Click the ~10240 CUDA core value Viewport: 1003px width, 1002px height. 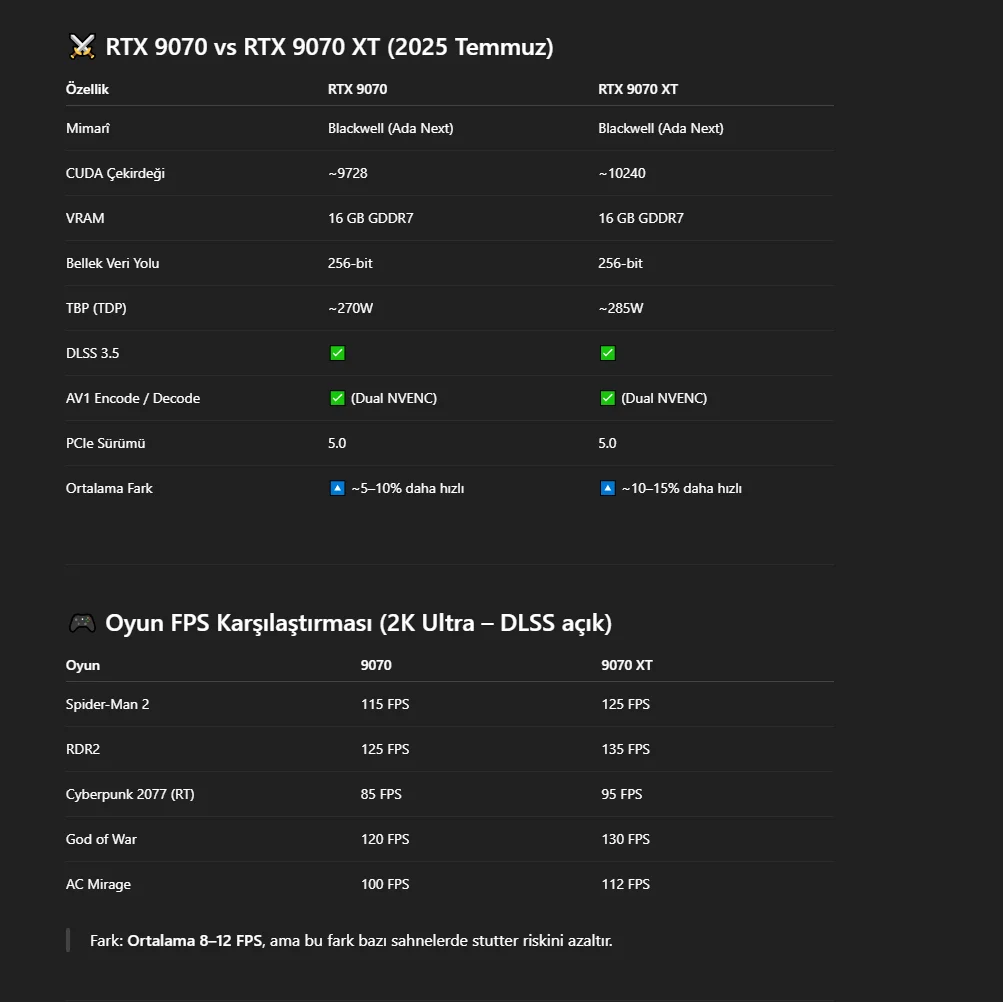(622, 173)
